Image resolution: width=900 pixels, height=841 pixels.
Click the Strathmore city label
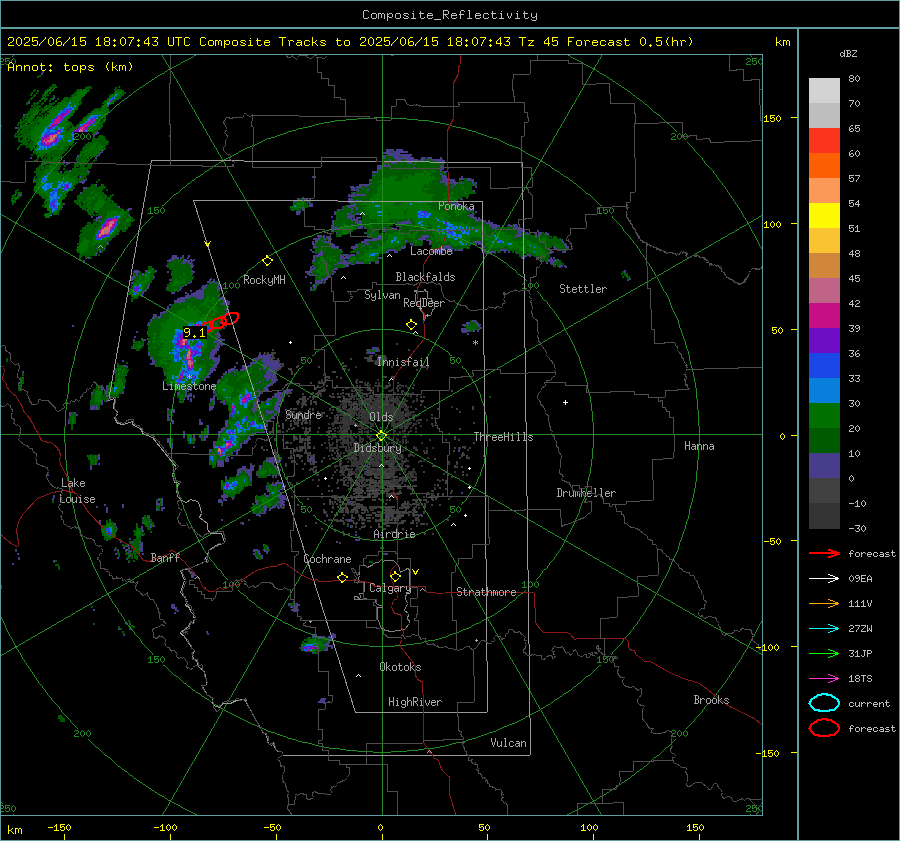pos(486,592)
